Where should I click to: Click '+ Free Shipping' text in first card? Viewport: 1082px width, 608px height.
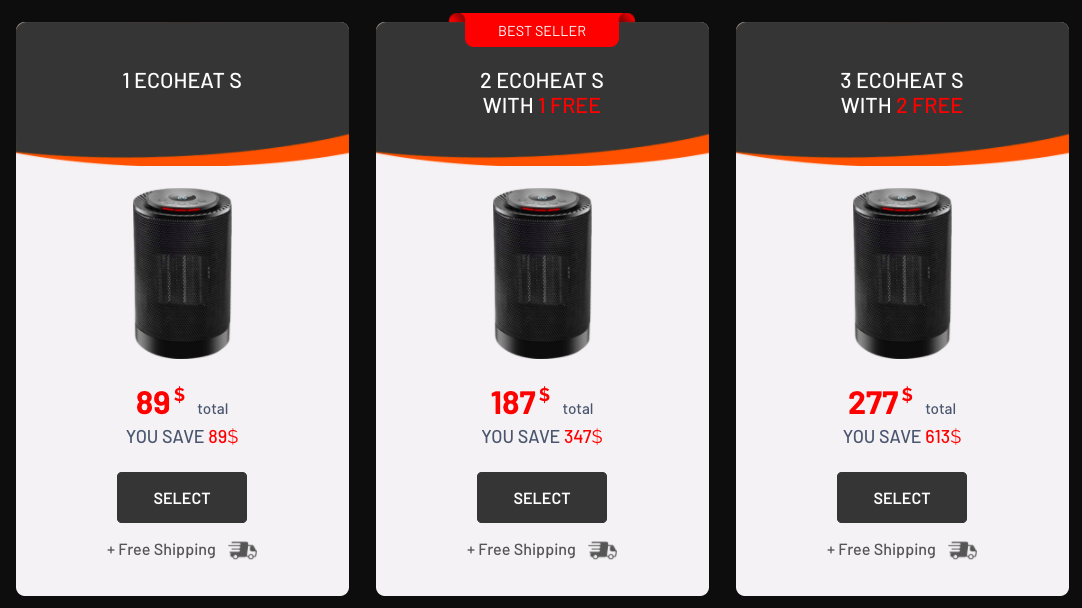[x=161, y=550]
